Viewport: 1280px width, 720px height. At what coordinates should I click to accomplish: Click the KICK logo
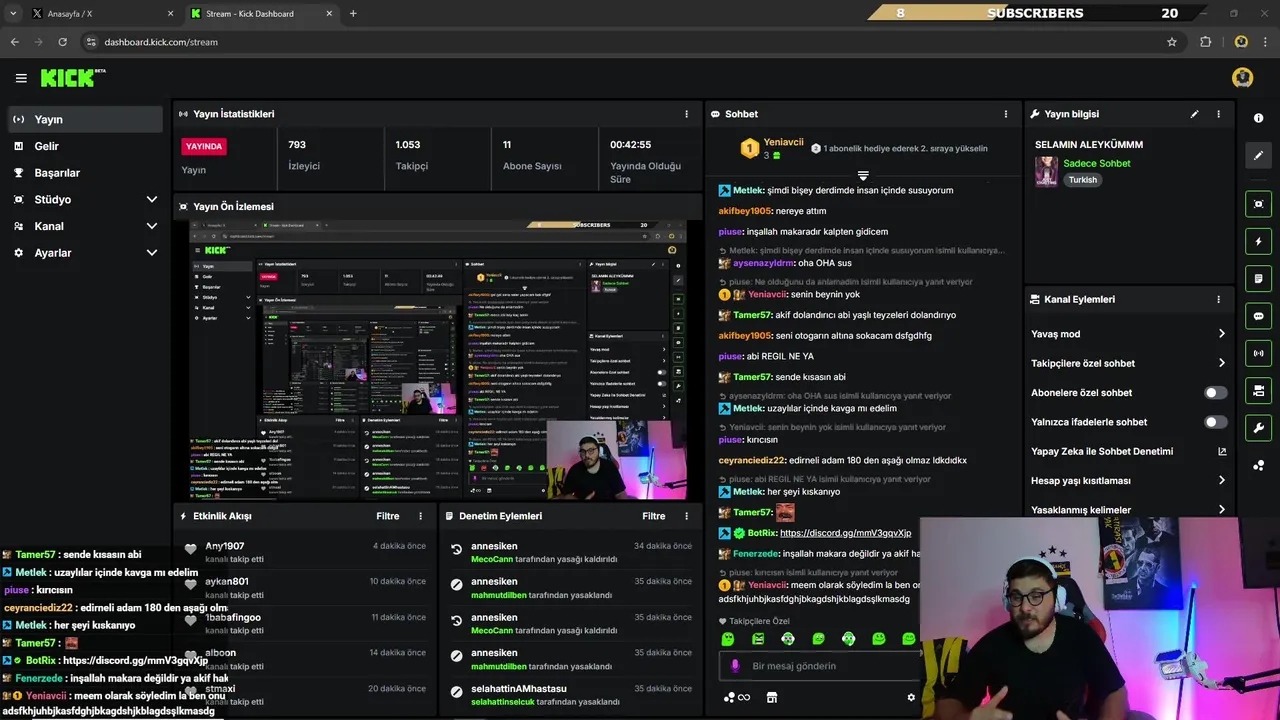click(72, 78)
